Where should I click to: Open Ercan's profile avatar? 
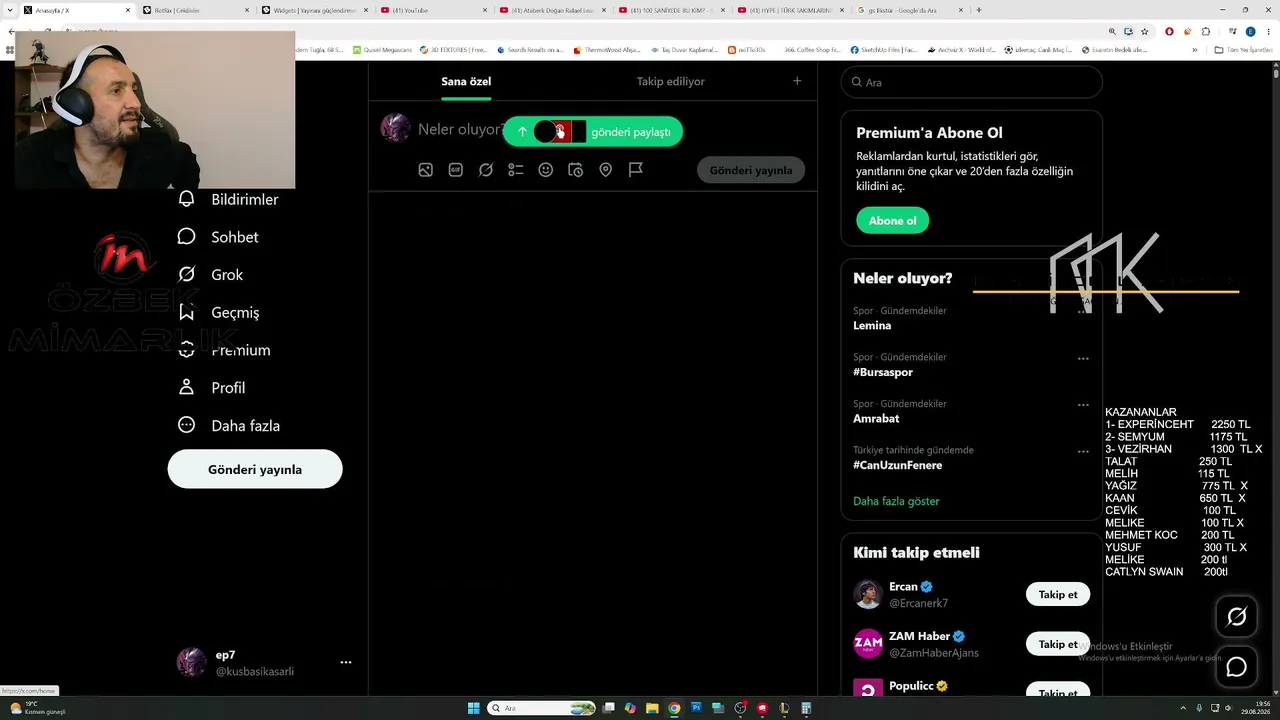pyautogui.click(x=868, y=594)
